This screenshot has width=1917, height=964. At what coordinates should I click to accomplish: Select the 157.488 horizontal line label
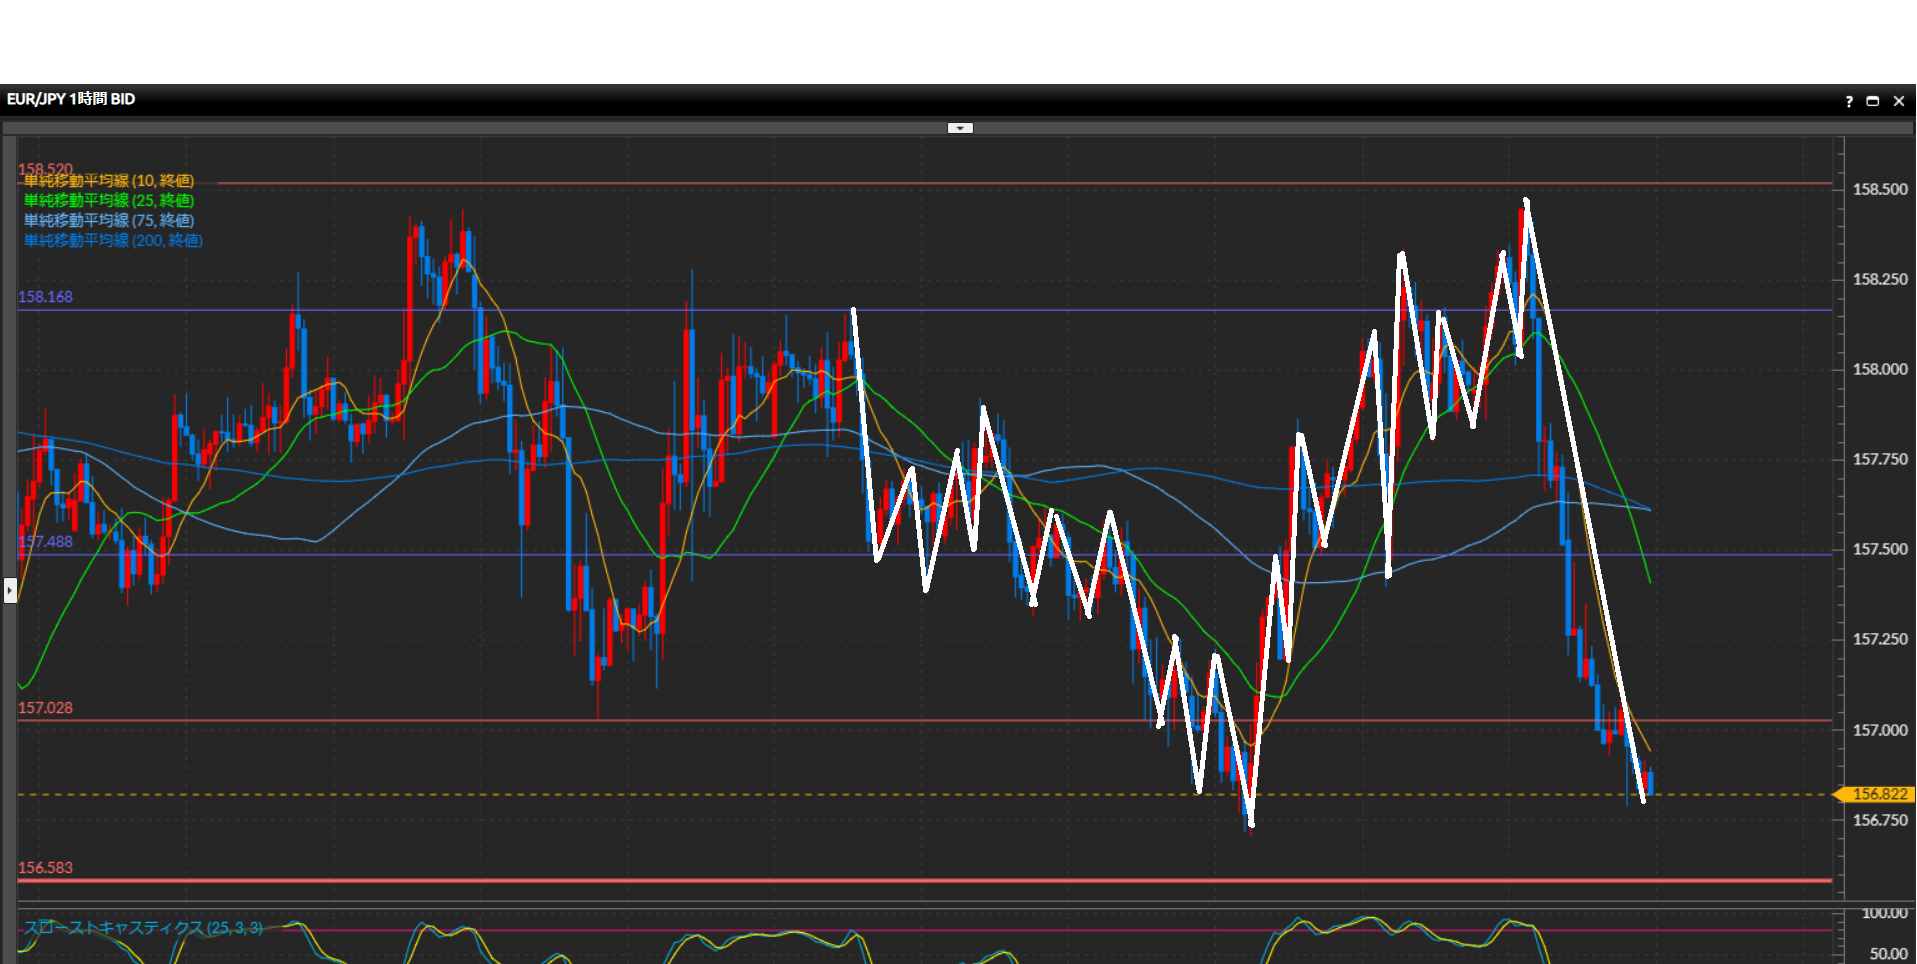point(45,542)
